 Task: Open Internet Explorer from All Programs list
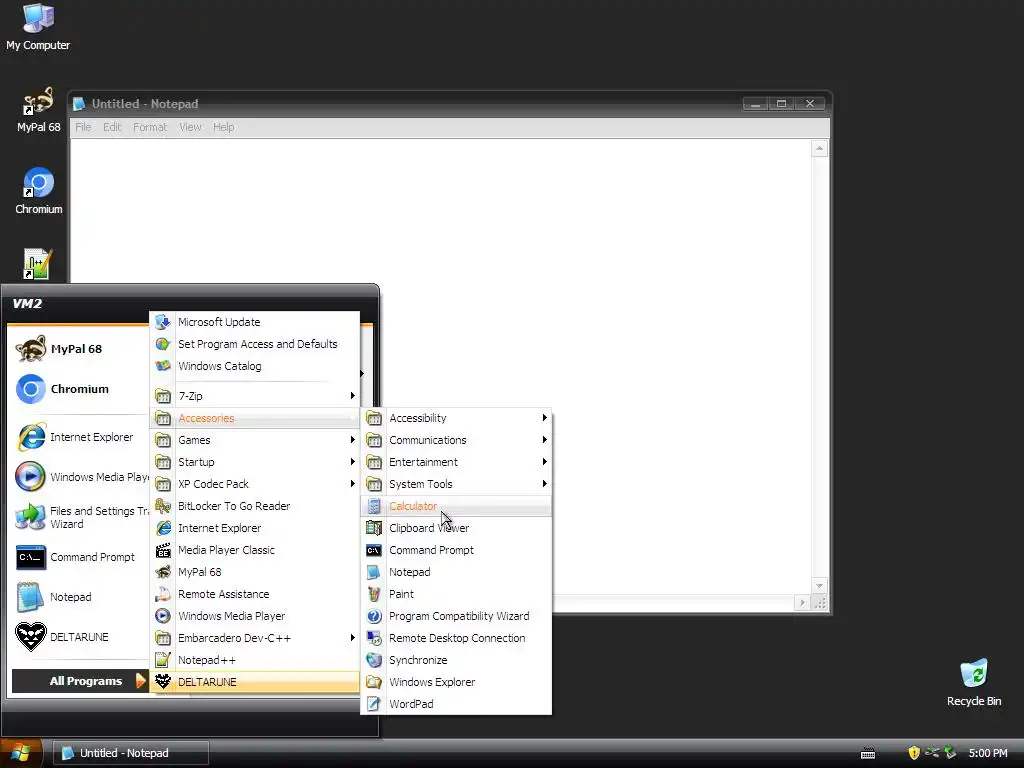click(x=255, y=528)
